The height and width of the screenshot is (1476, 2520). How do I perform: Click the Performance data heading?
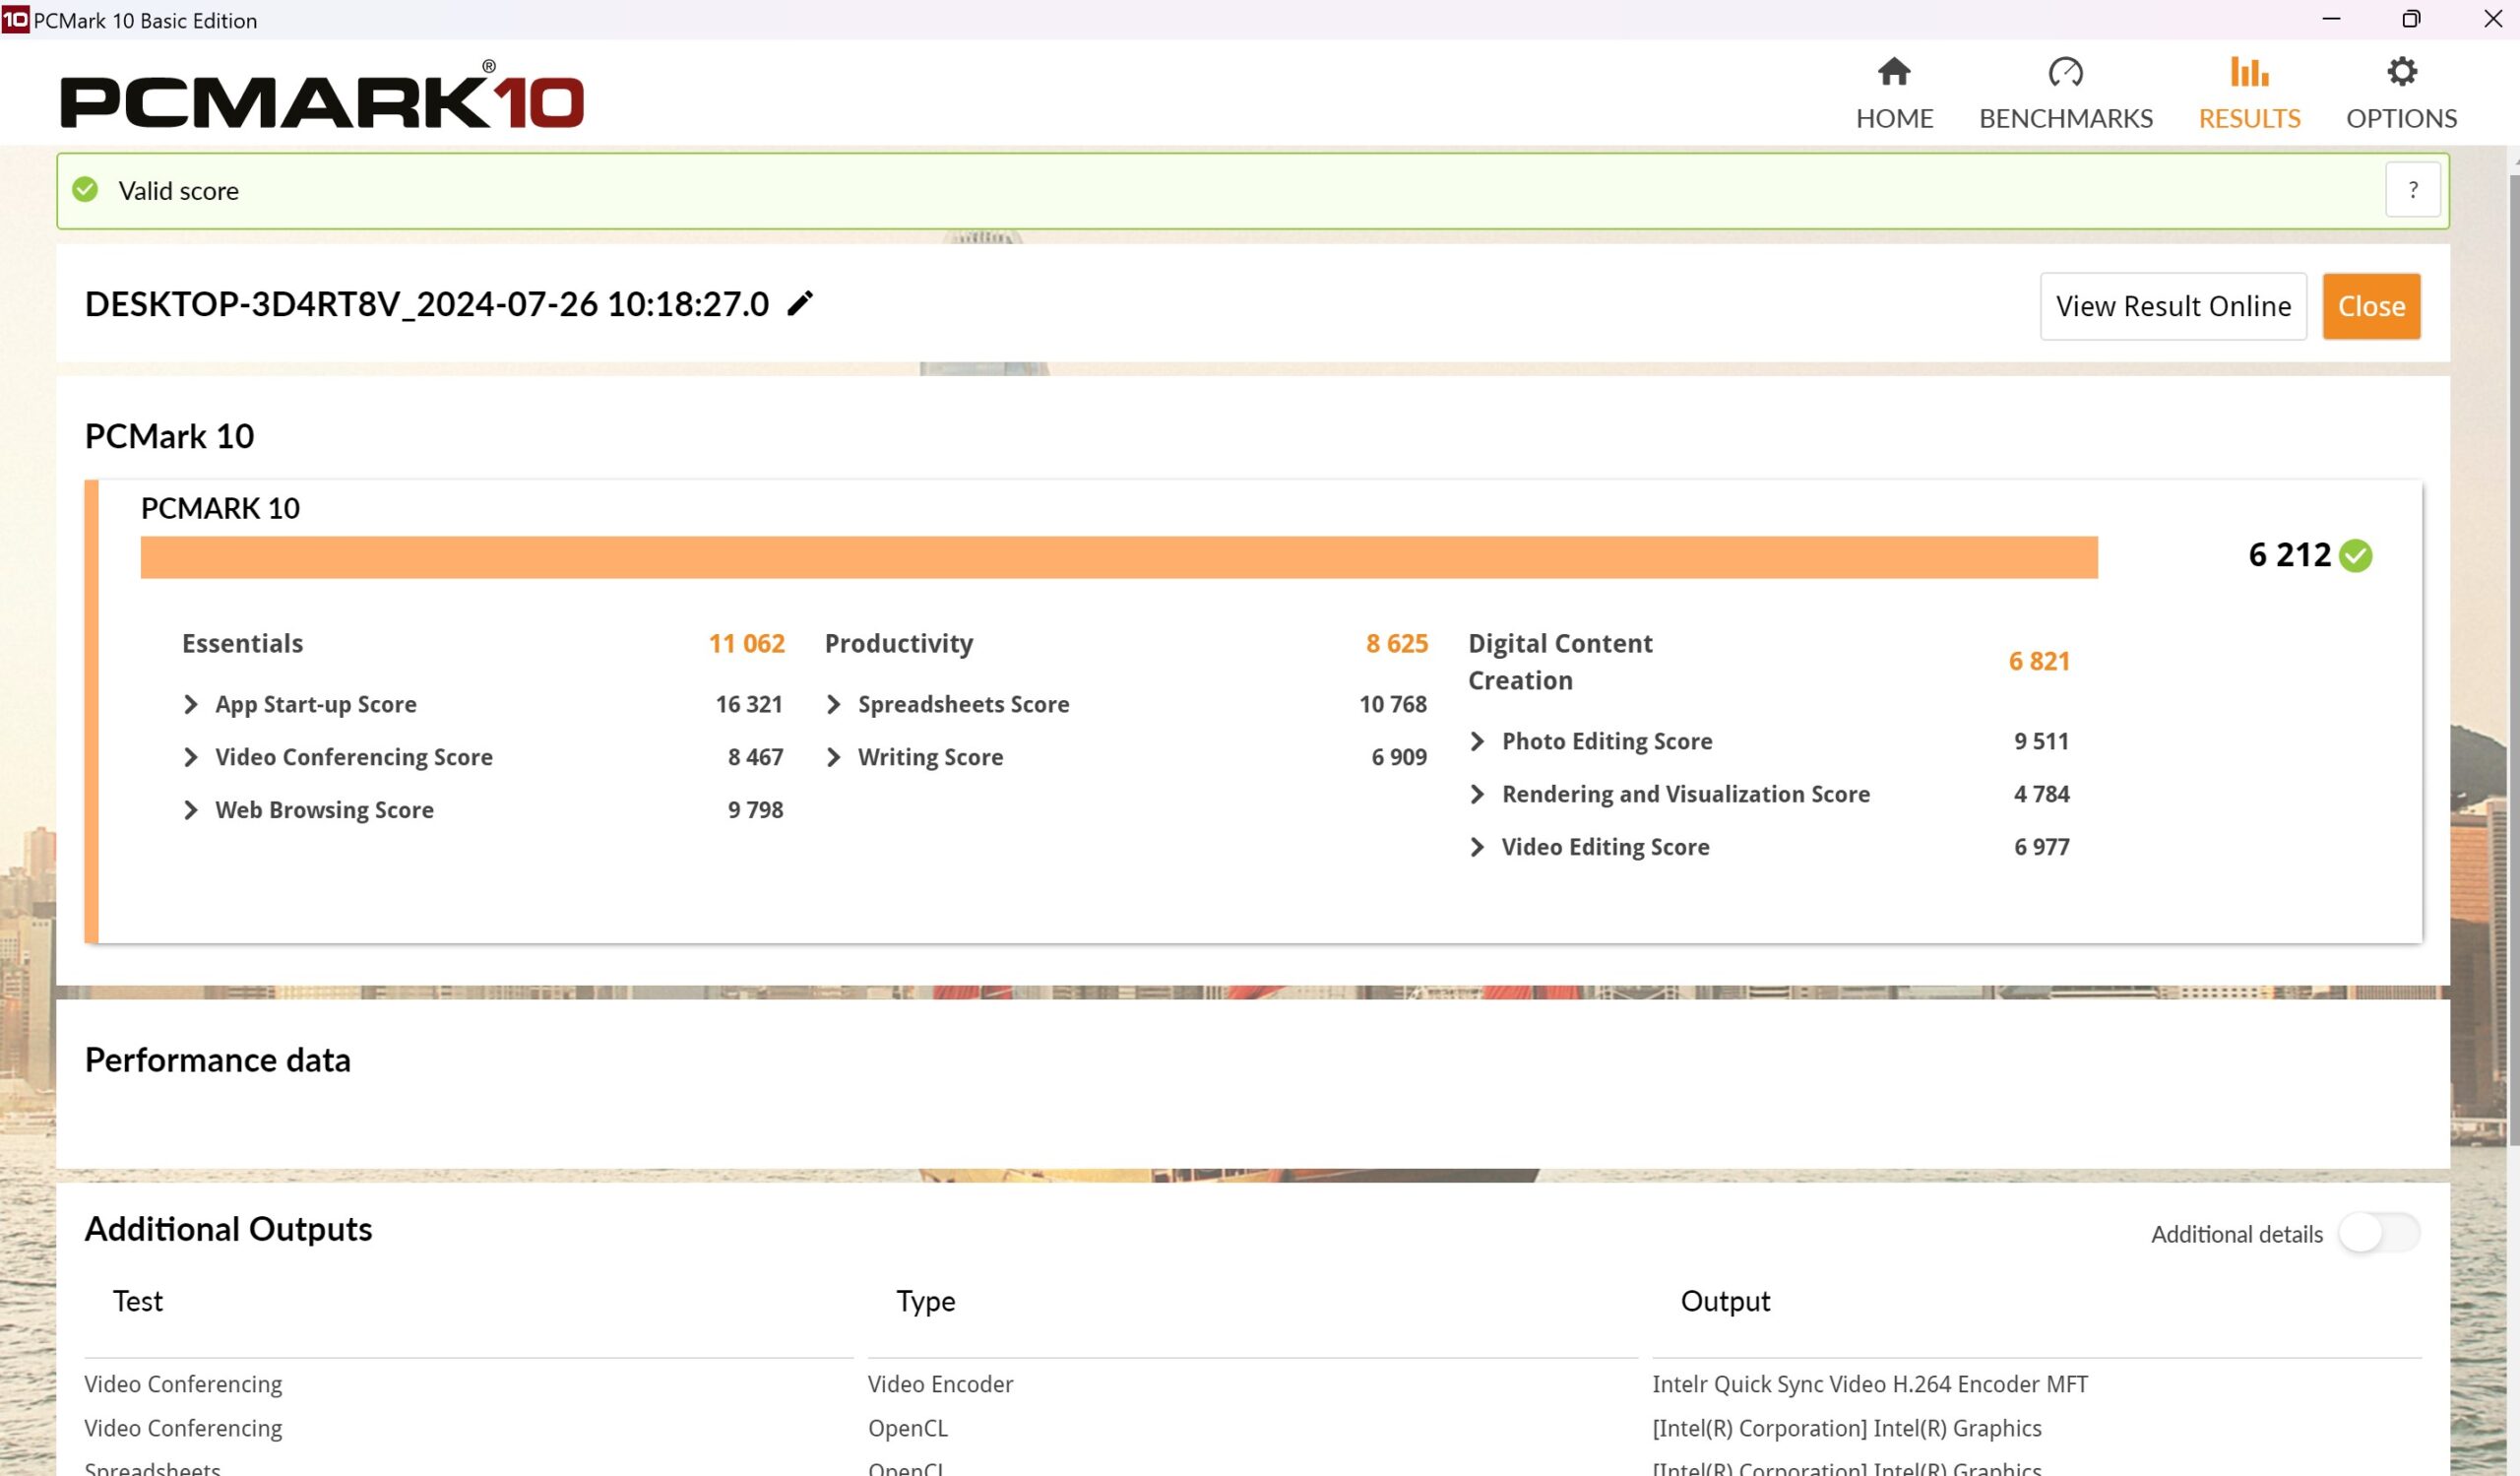pos(218,1060)
